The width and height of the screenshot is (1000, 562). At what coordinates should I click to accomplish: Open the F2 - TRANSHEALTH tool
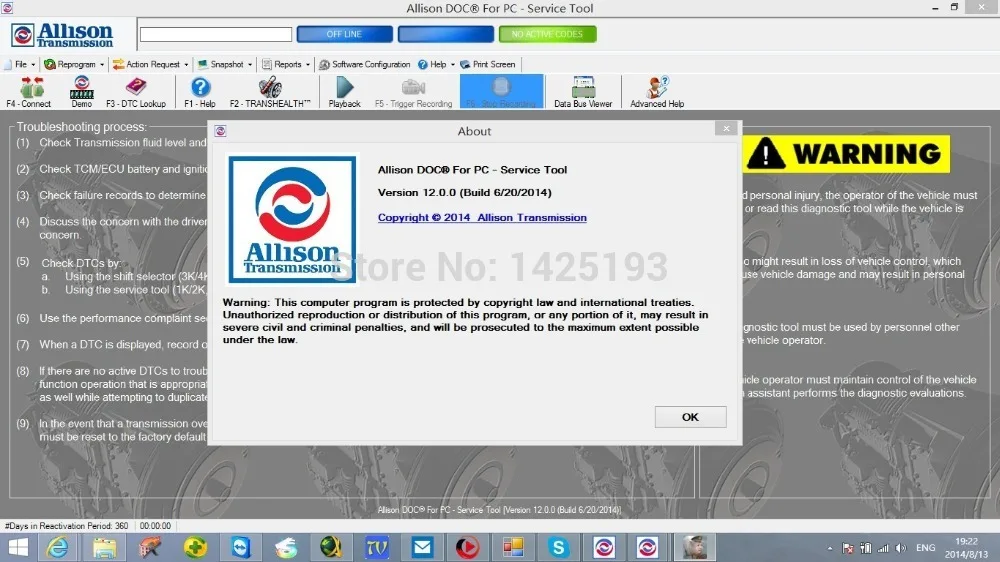coord(270,92)
